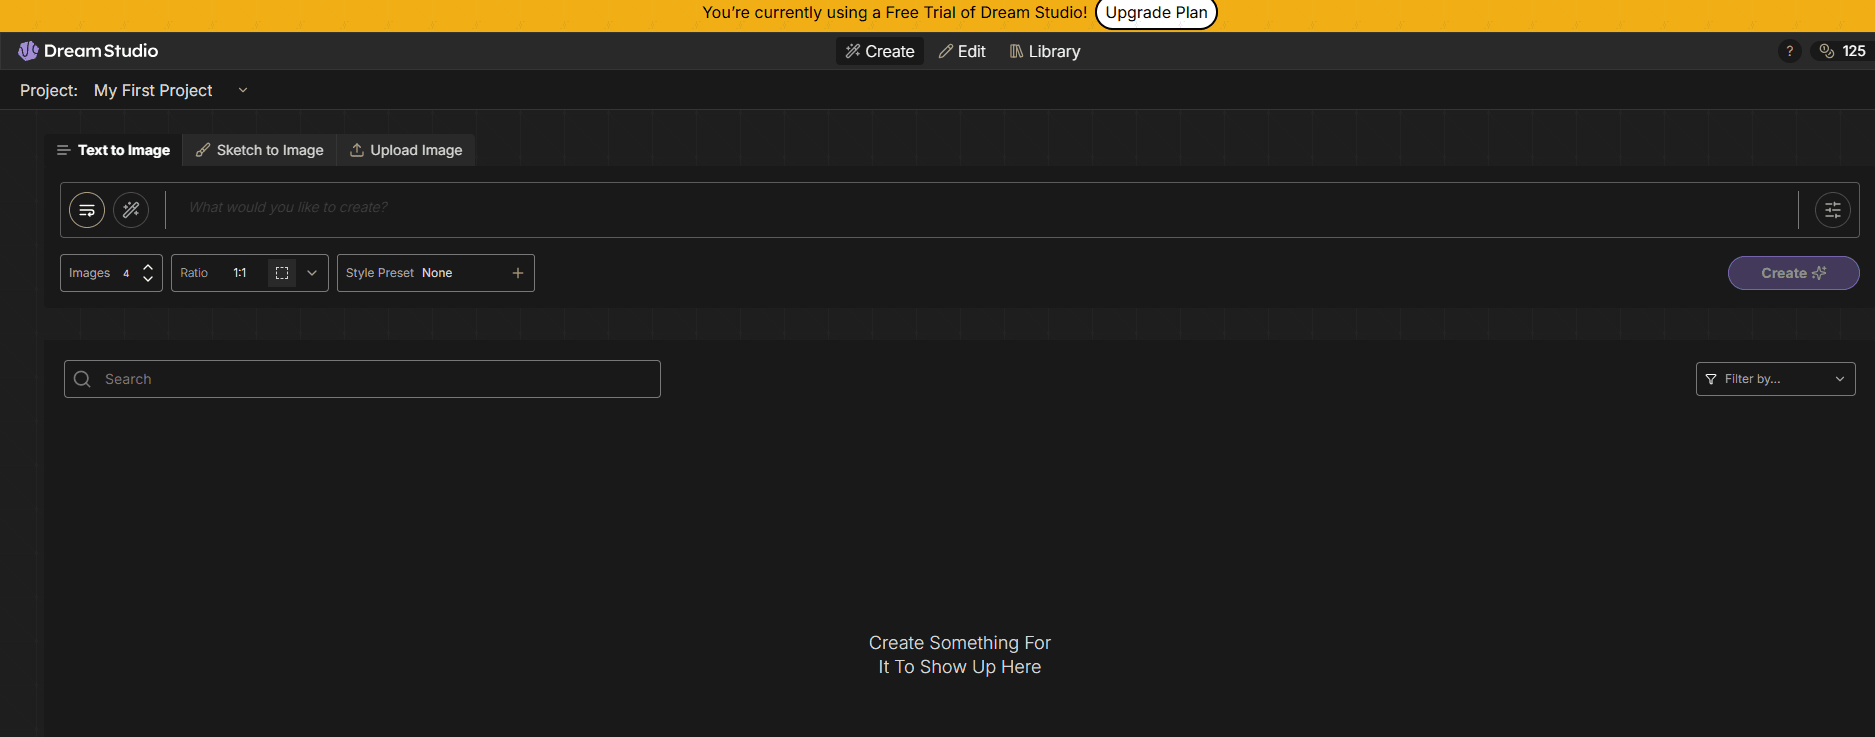Screen dimensions: 1875x737
Task: Open the Library section in top navigation
Action: pyautogui.click(x=1045, y=51)
